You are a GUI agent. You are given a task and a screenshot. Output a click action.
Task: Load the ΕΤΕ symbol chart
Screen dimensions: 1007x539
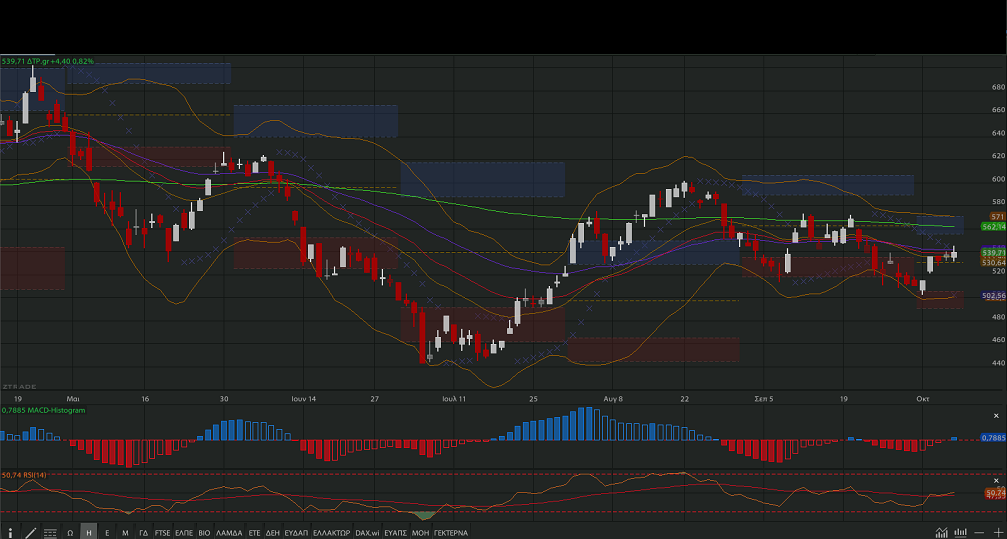(254, 533)
